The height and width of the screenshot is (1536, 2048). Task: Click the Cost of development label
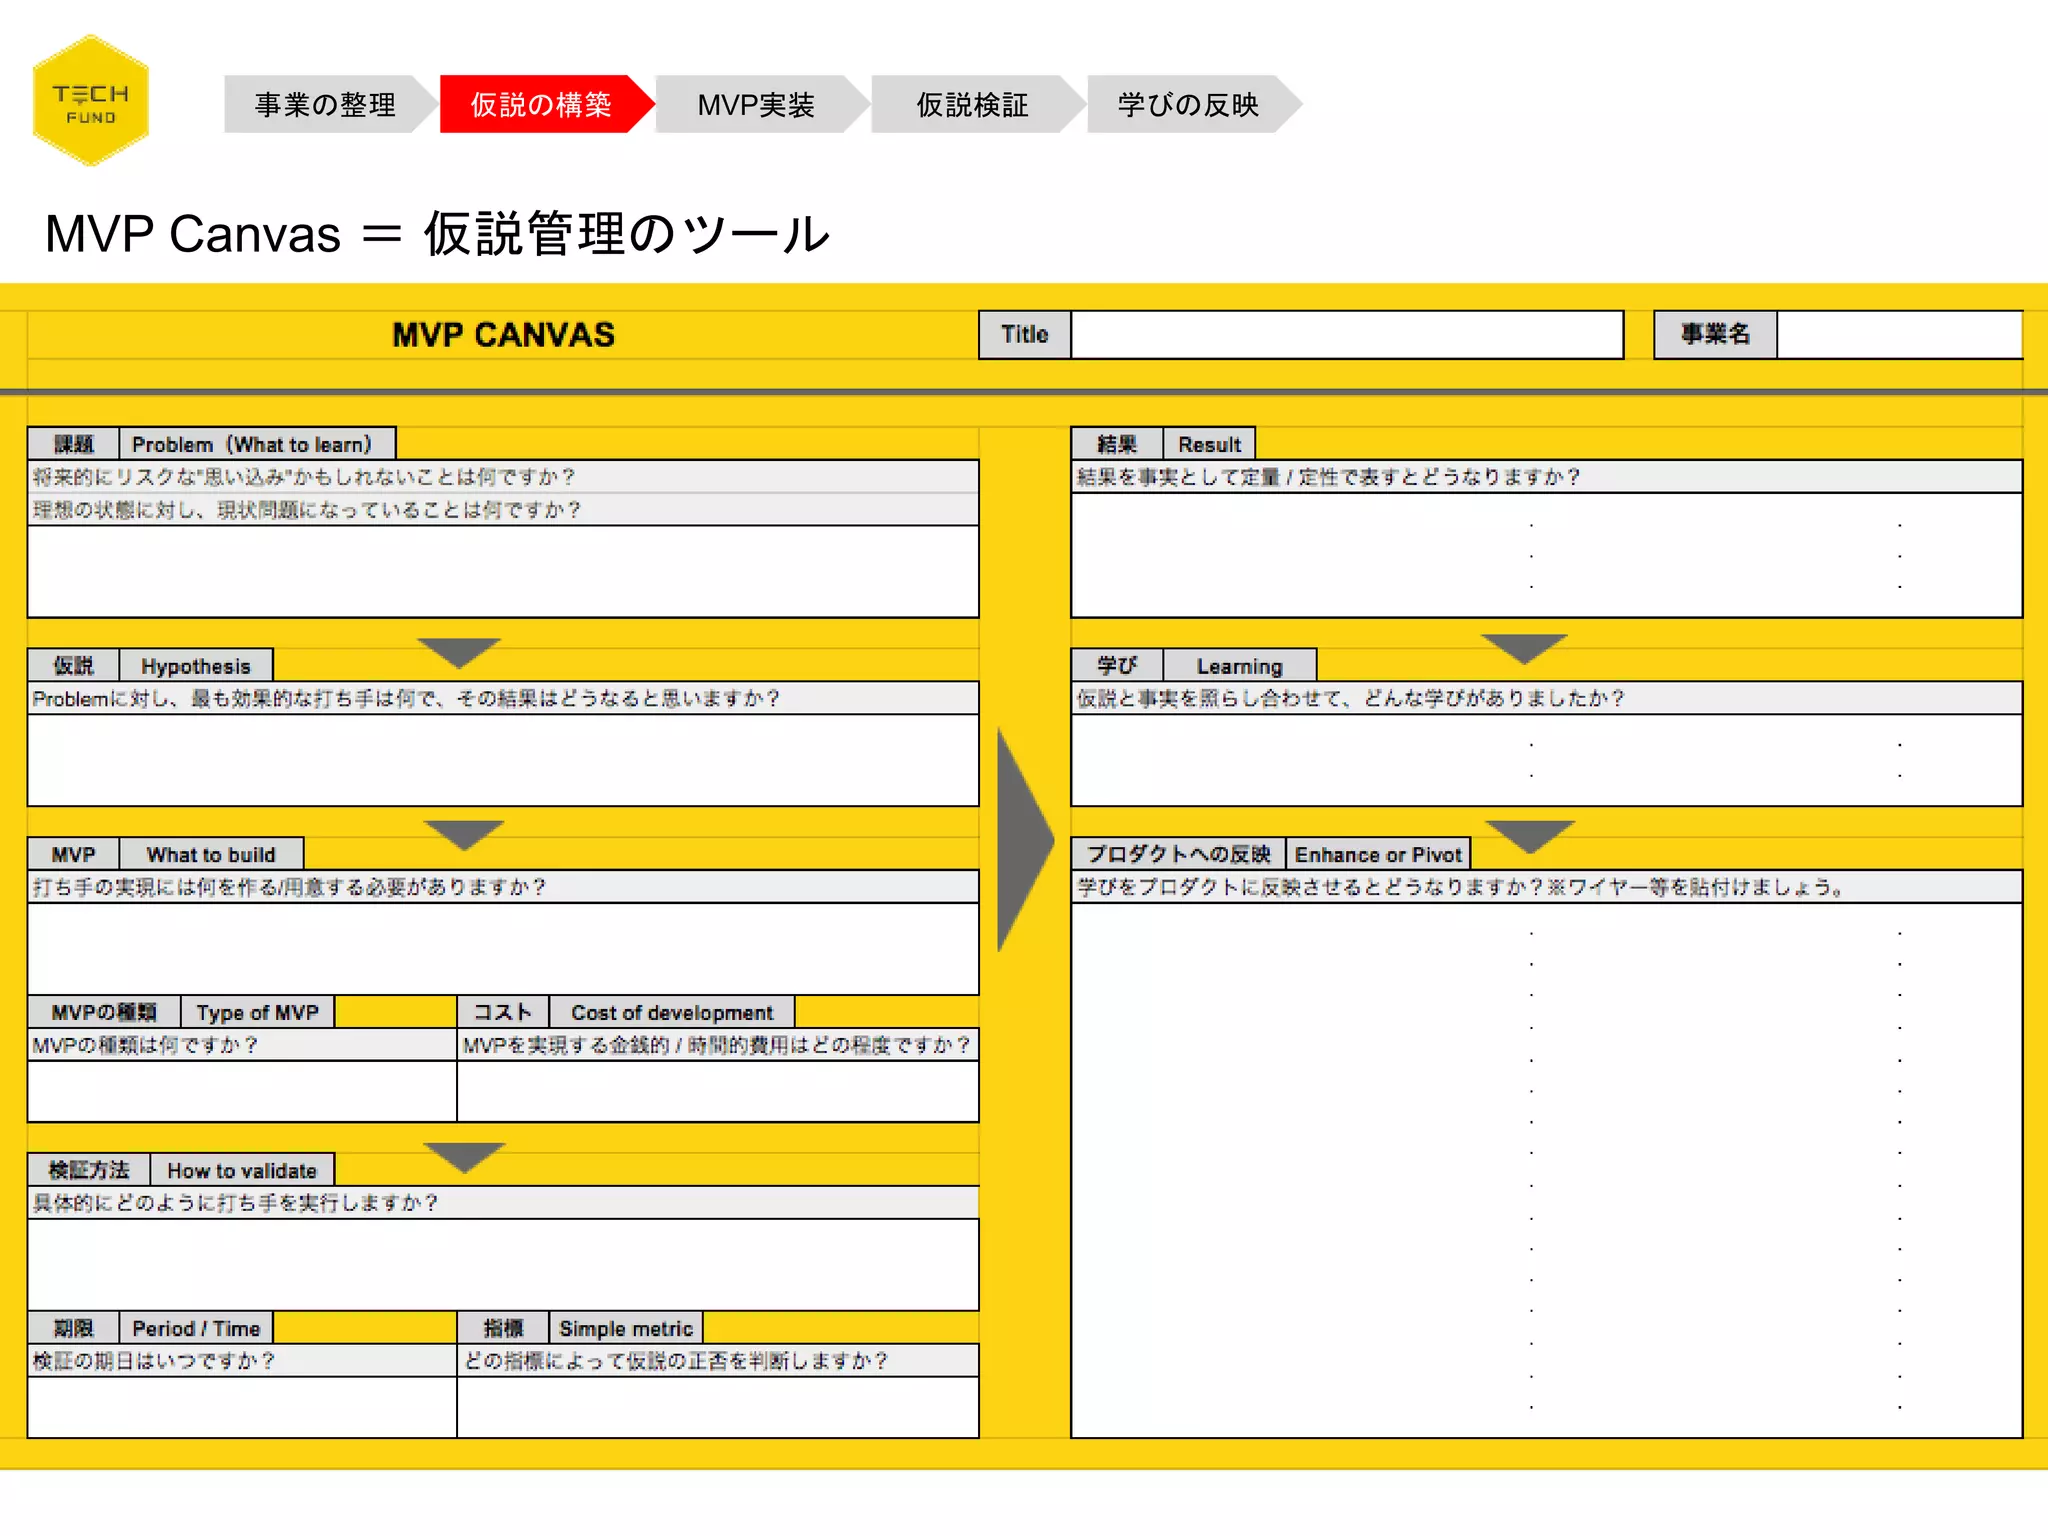click(672, 1013)
